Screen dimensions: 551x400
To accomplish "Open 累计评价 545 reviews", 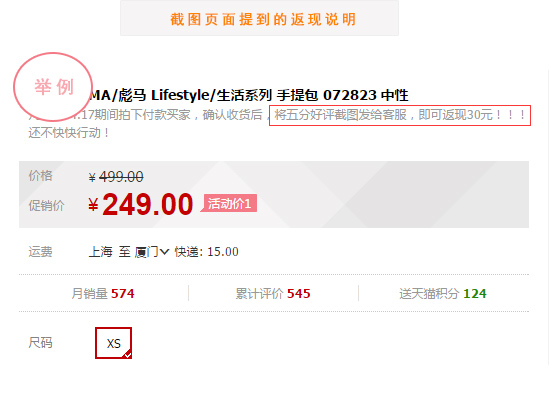I will pos(273,293).
